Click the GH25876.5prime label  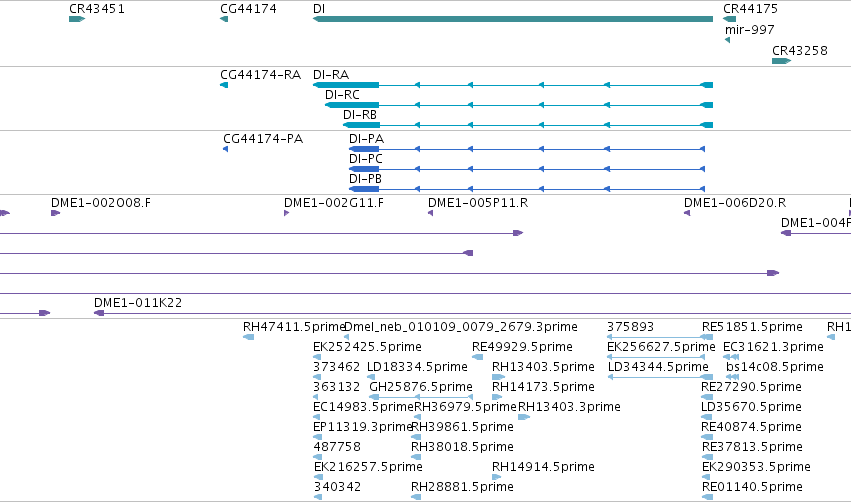421,387
